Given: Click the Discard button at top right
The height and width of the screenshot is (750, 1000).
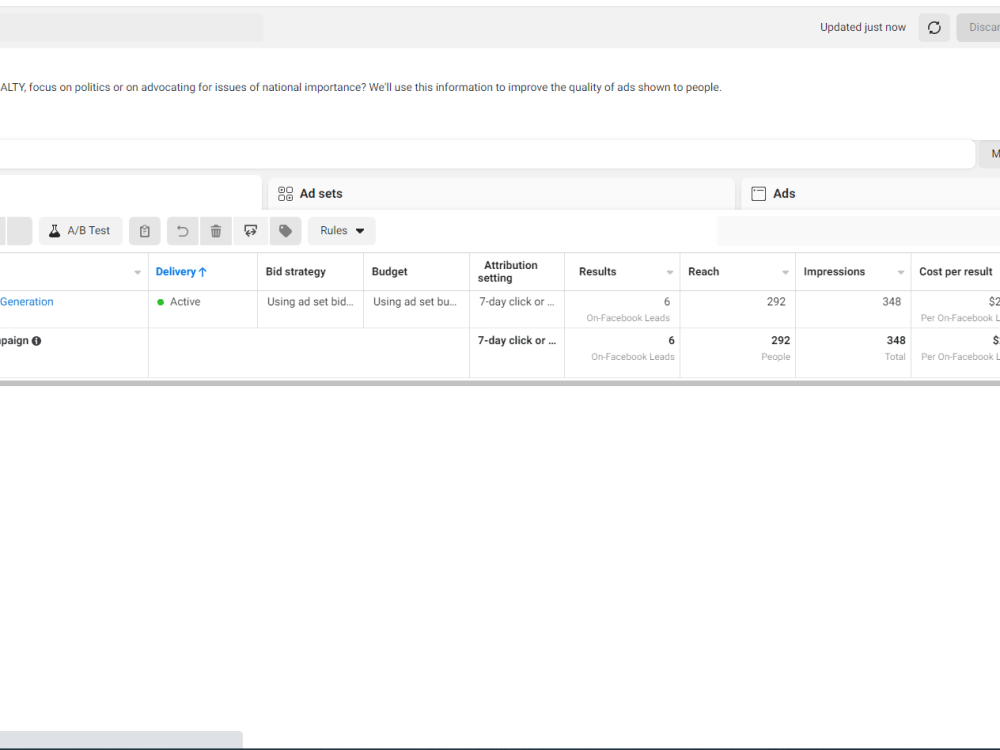Looking at the screenshot, I should [979, 27].
